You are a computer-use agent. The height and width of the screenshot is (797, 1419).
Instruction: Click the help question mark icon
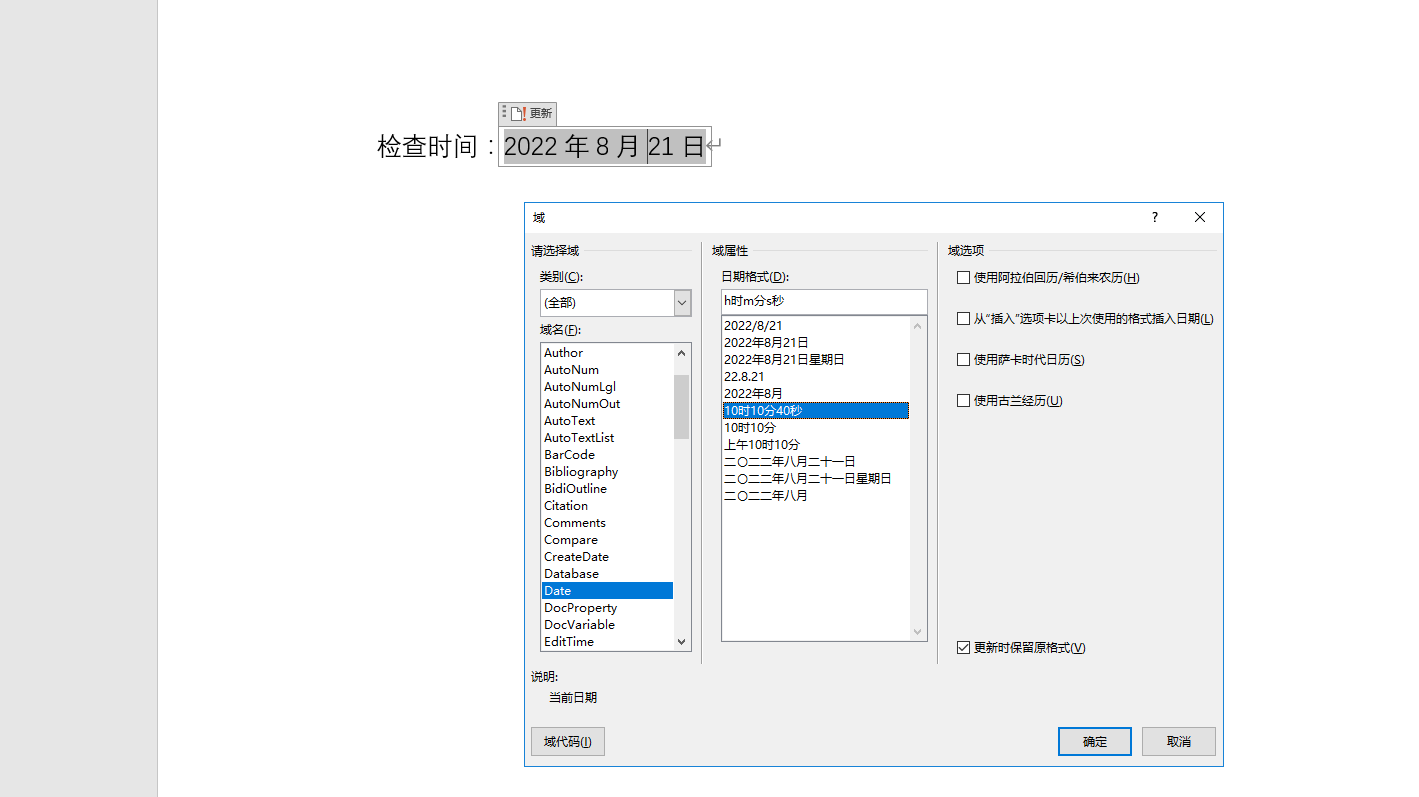point(1154,217)
